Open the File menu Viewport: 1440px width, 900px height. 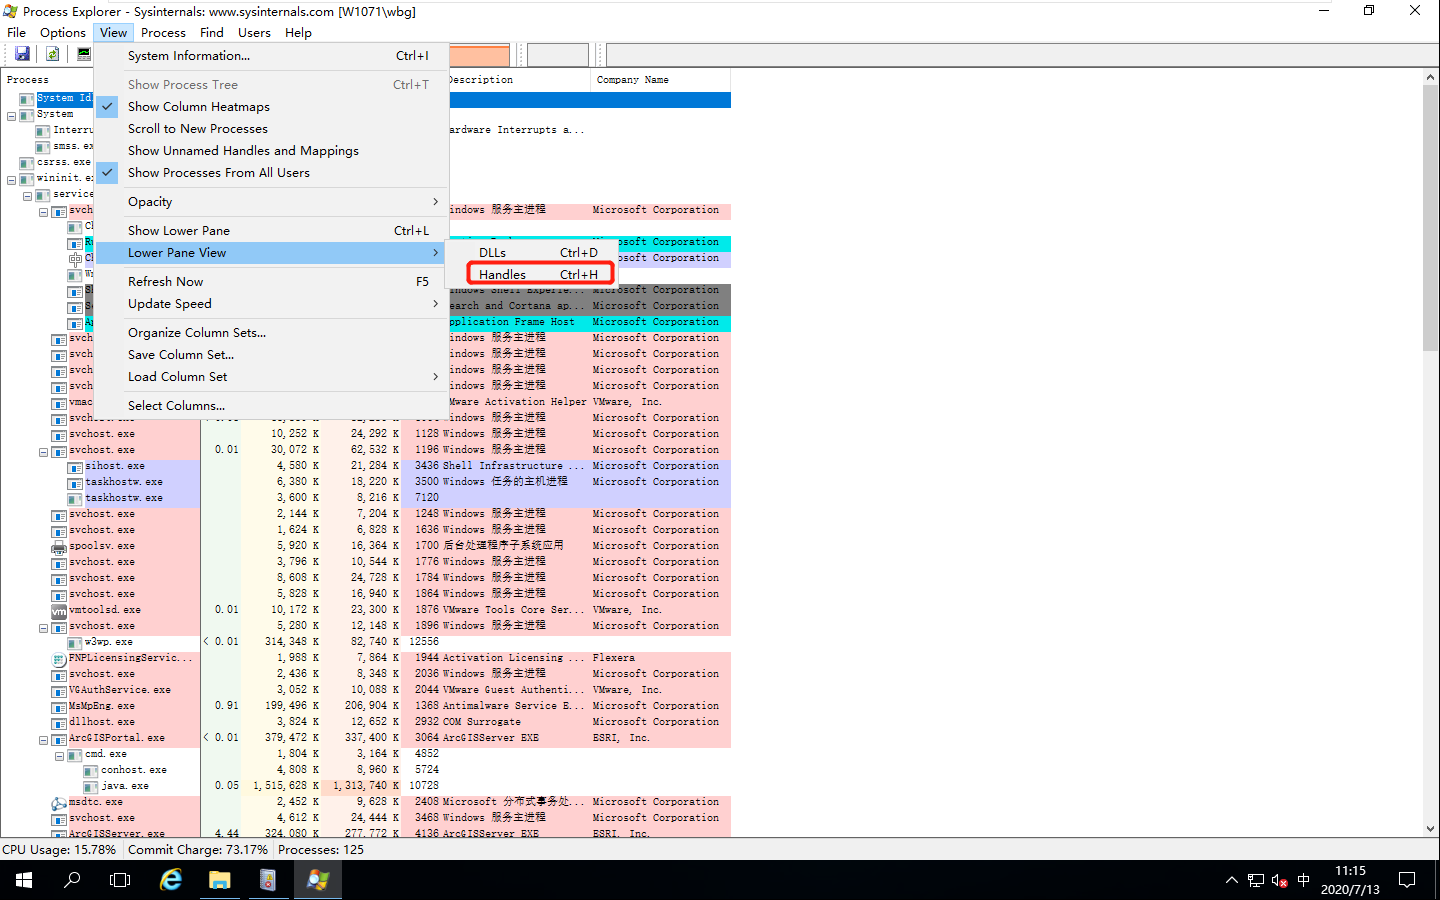(17, 33)
